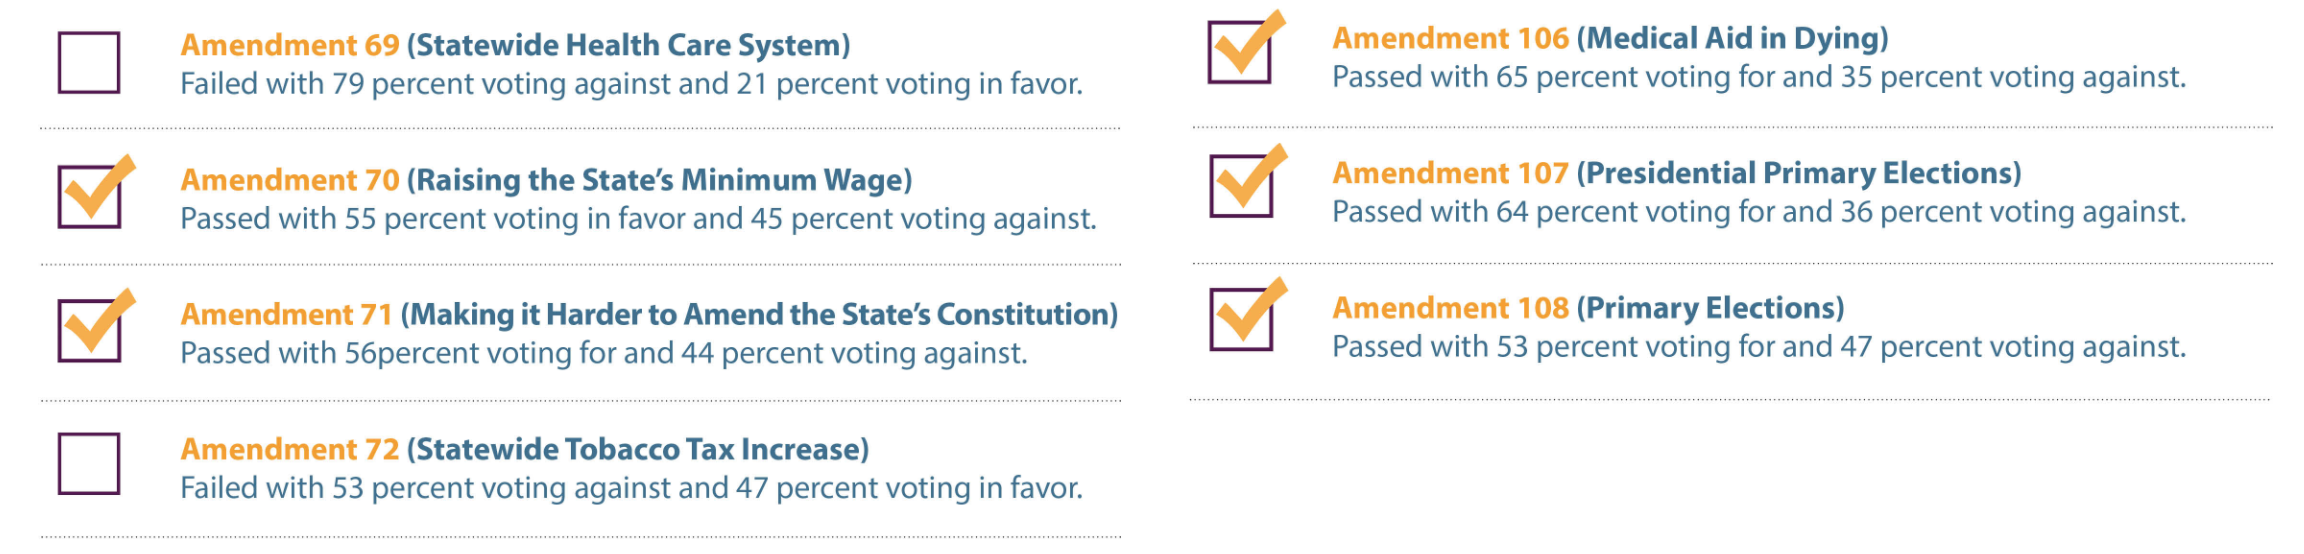
Task: Click 'Passed with 64 percent voting for' result line
Action: pyautogui.click(x=1759, y=212)
